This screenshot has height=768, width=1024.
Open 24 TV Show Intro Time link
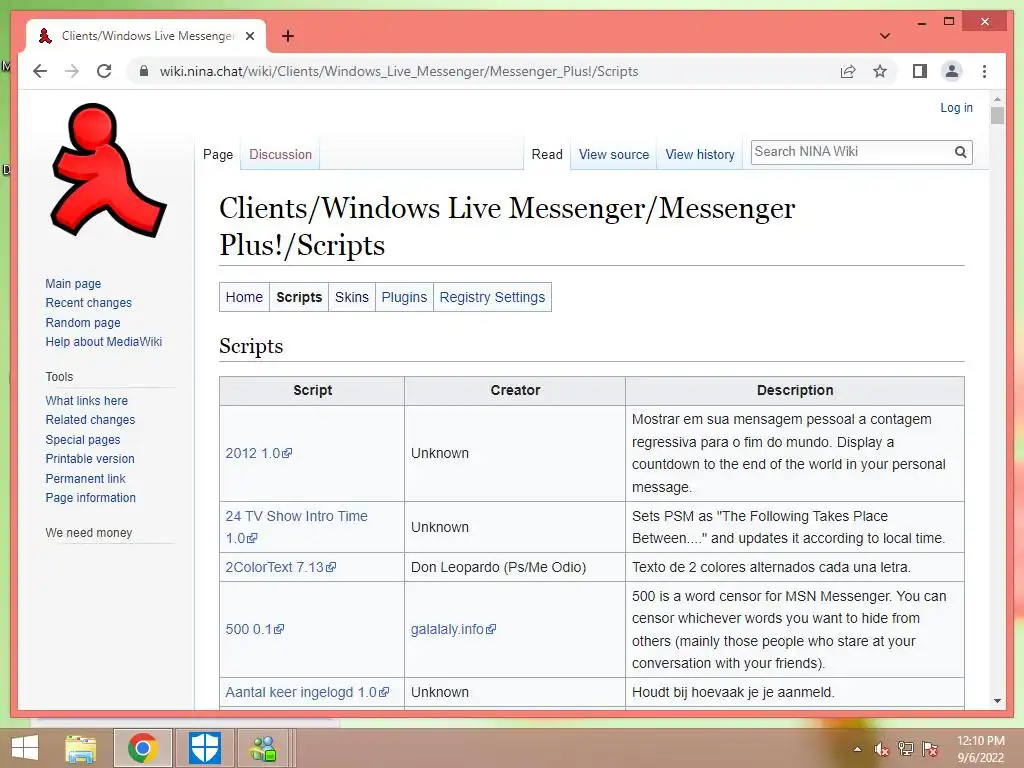tap(296, 527)
